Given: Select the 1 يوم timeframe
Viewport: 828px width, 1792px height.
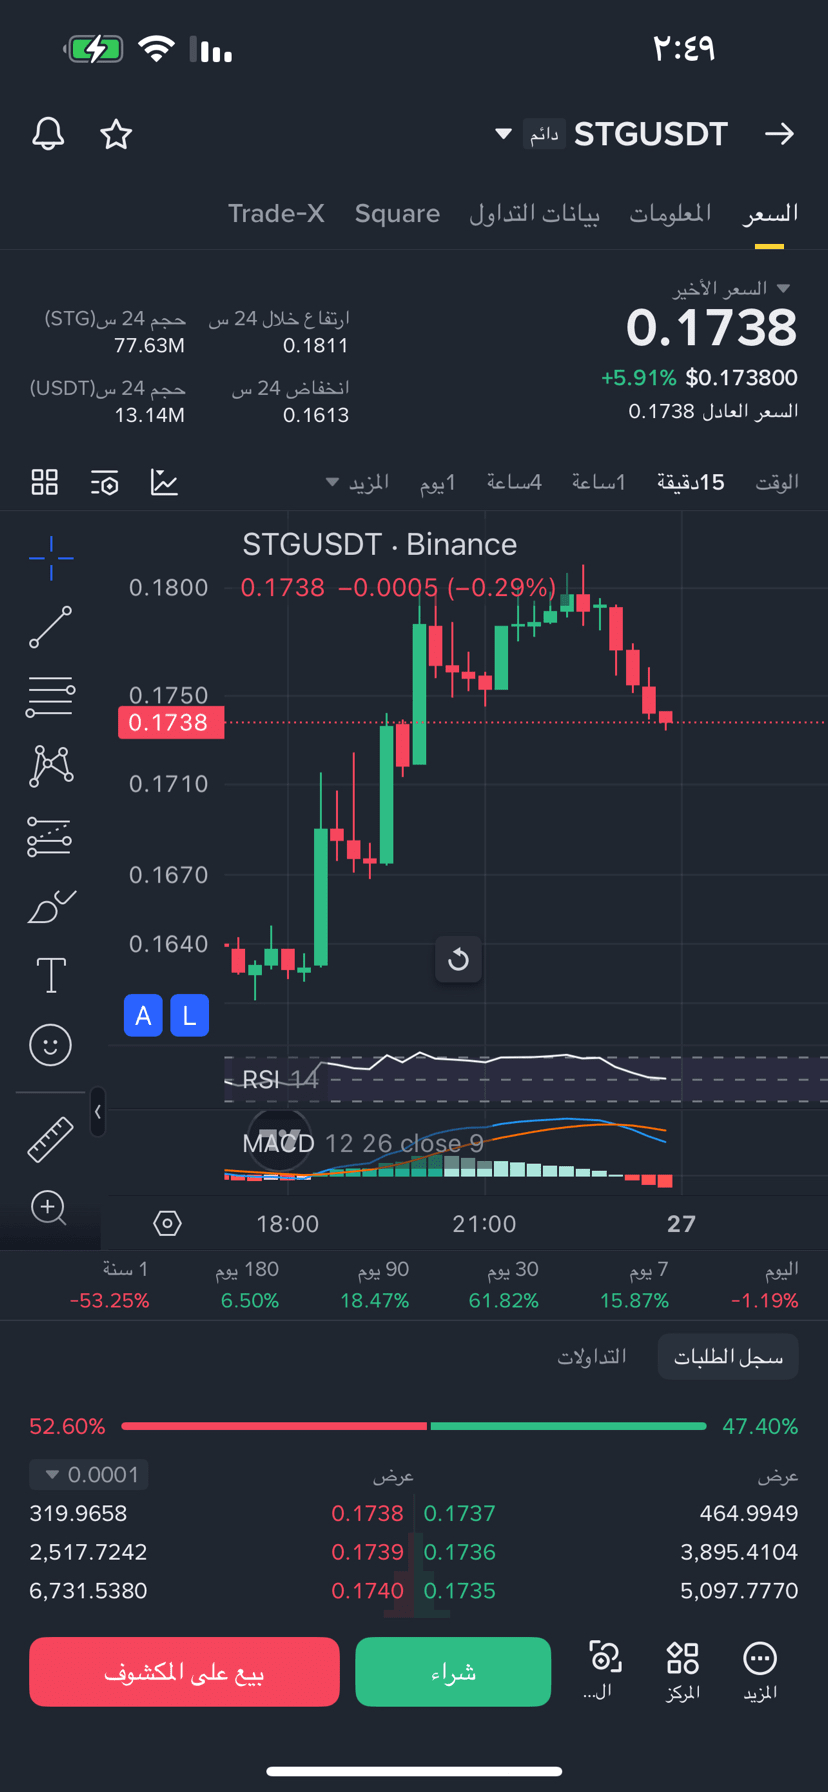Looking at the screenshot, I should click(438, 483).
